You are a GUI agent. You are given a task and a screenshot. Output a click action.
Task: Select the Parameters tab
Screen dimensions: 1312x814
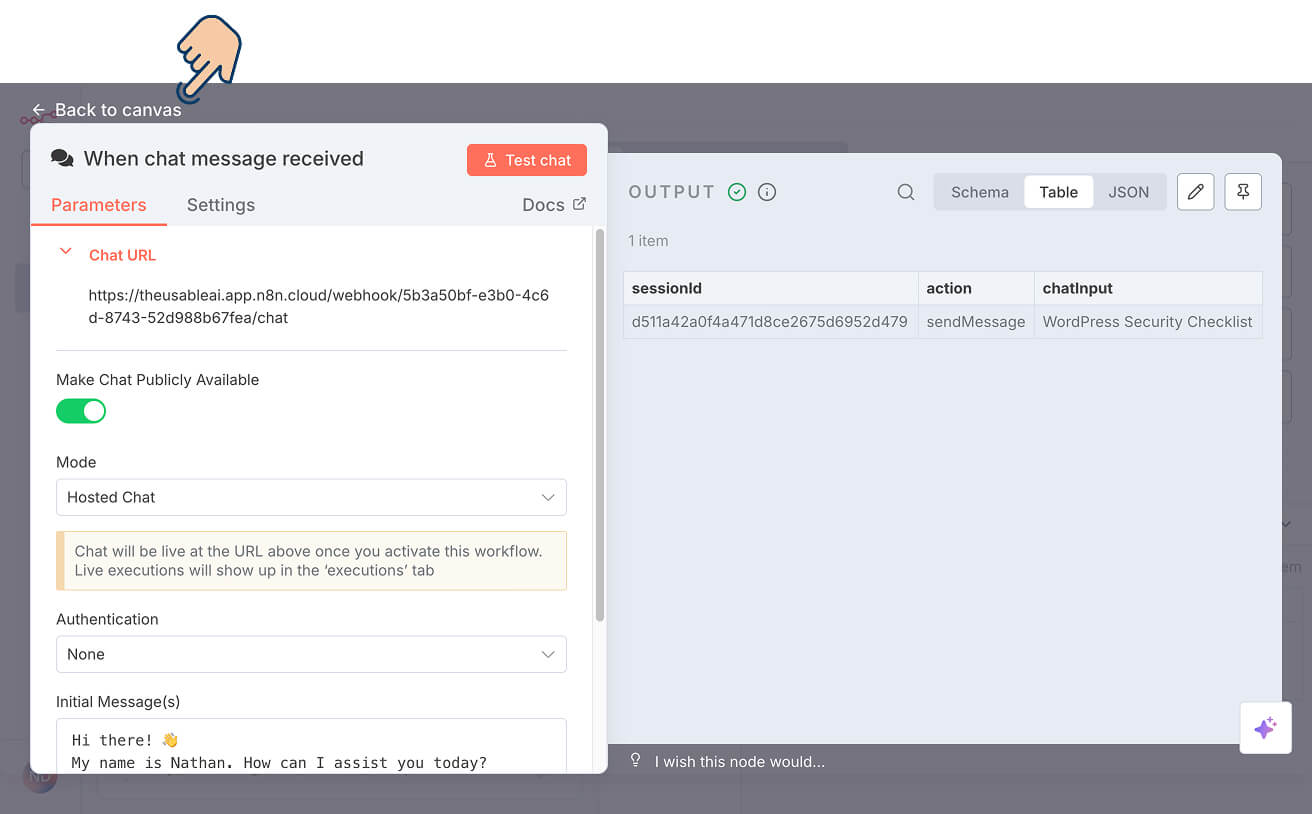(x=98, y=204)
